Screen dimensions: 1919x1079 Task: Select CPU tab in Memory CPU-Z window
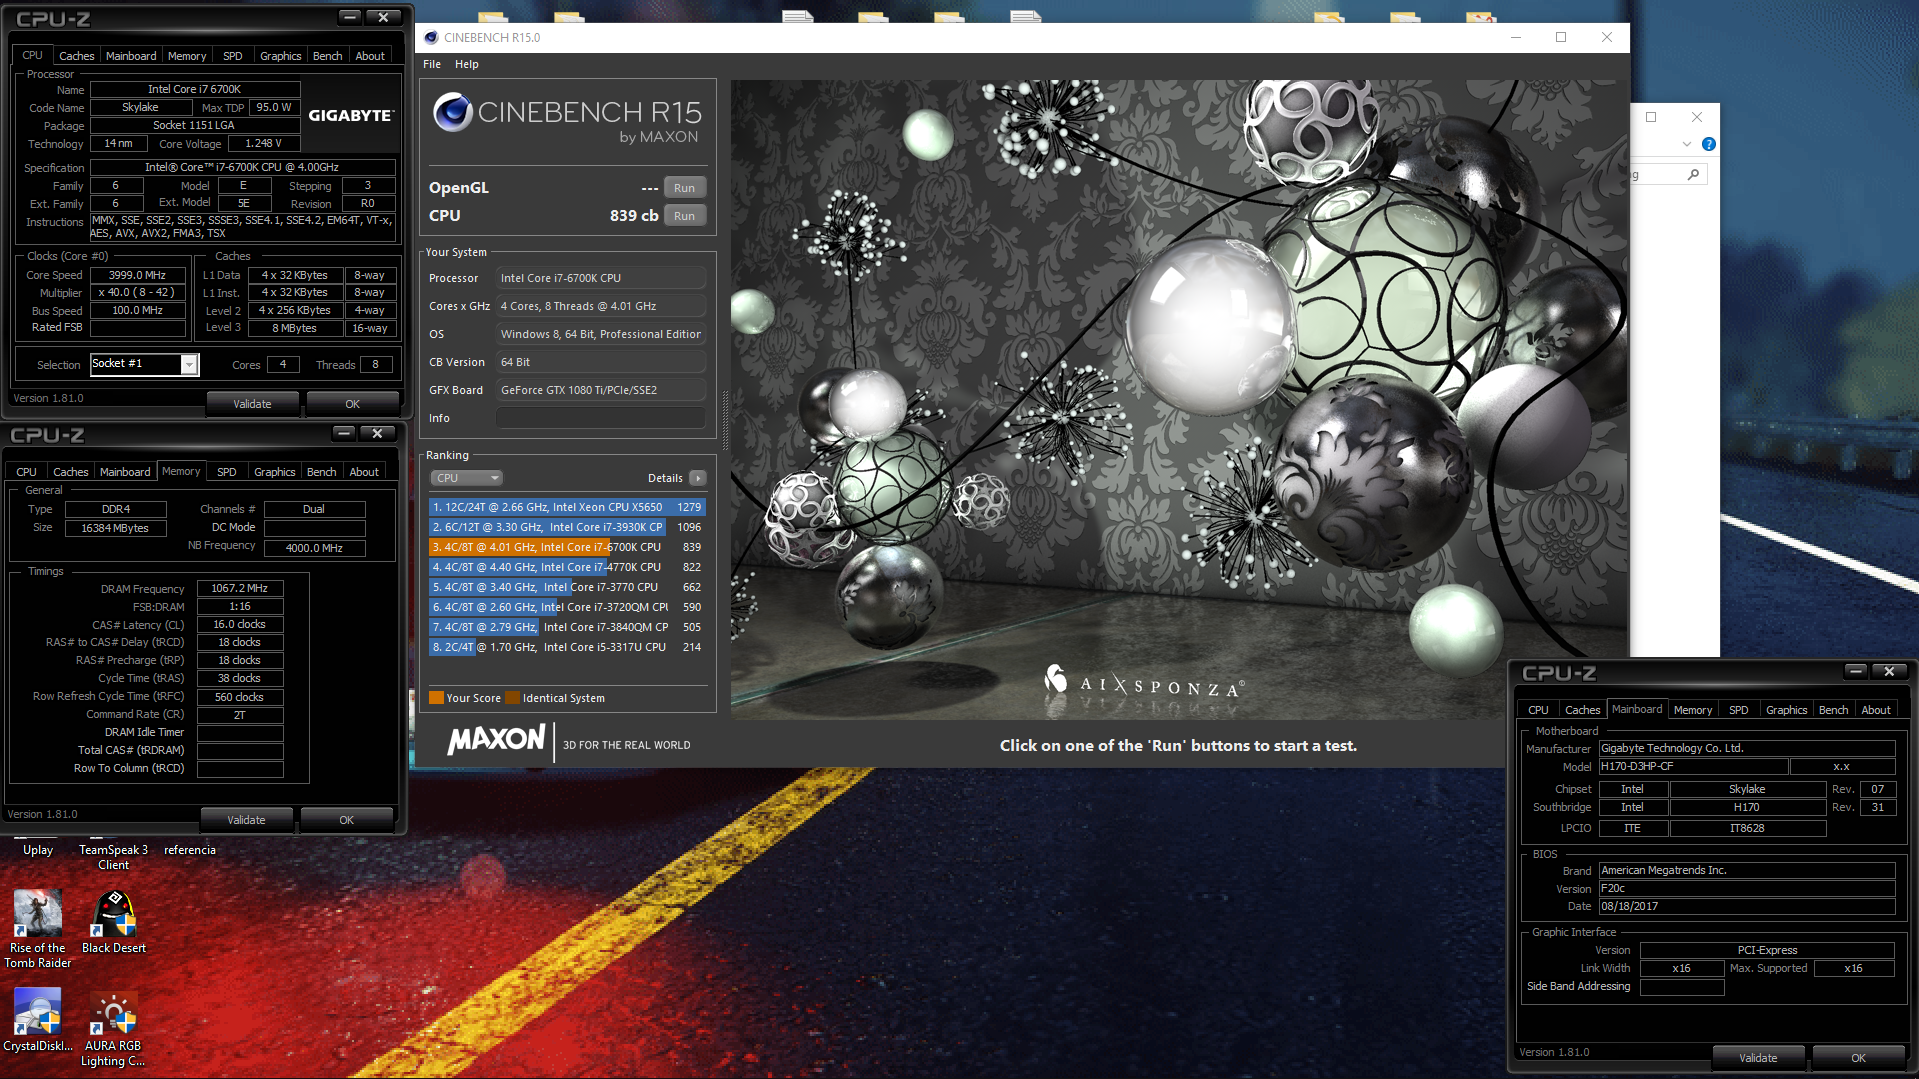point(26,472)
